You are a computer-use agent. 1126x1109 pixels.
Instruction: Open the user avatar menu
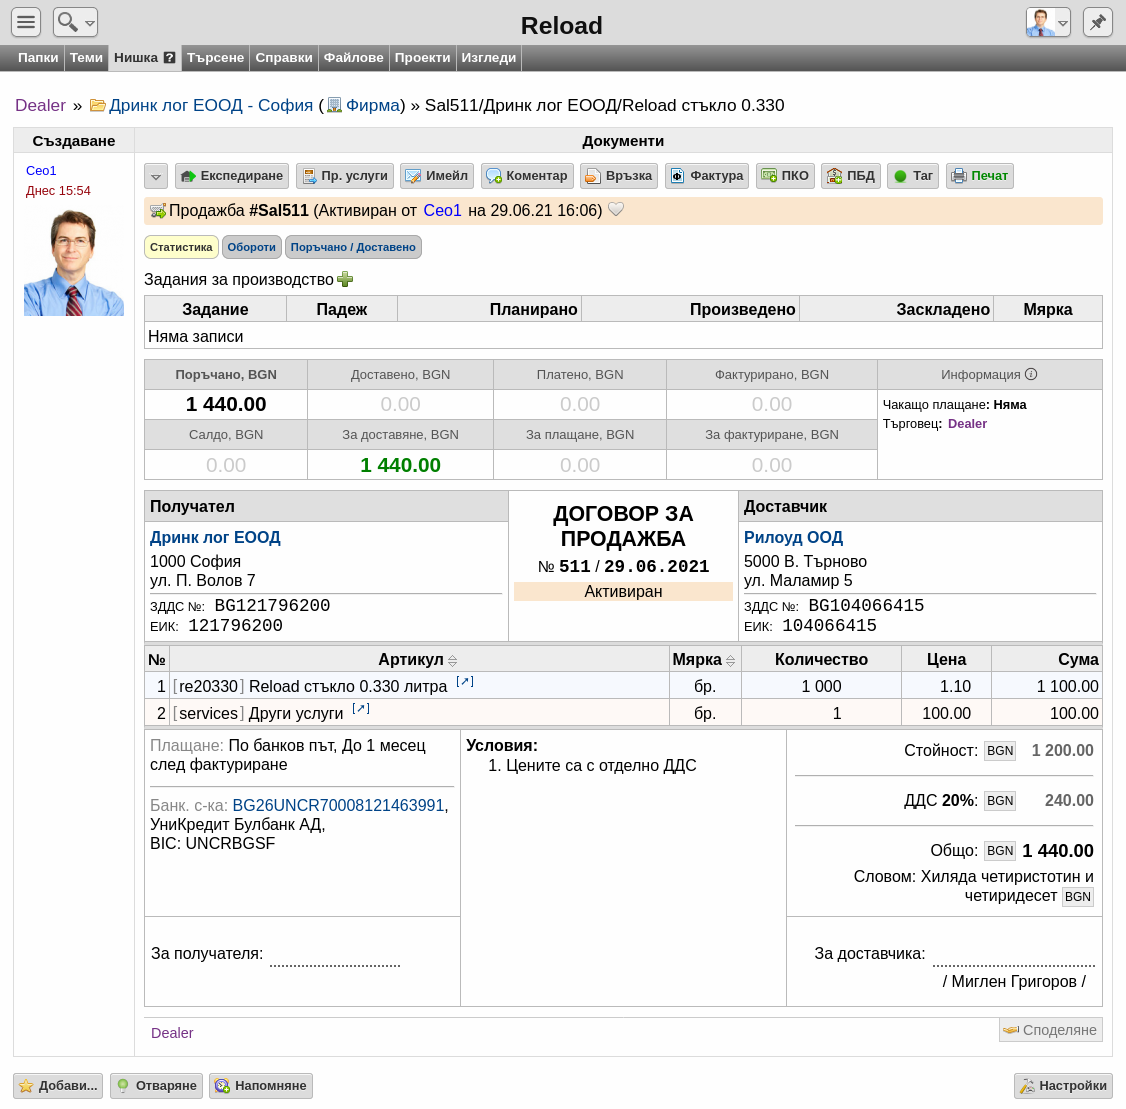(1048, 22)
